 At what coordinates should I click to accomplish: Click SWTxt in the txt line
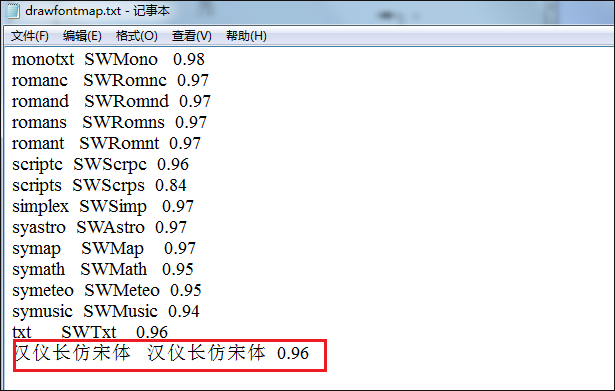(x=89, y=333)
